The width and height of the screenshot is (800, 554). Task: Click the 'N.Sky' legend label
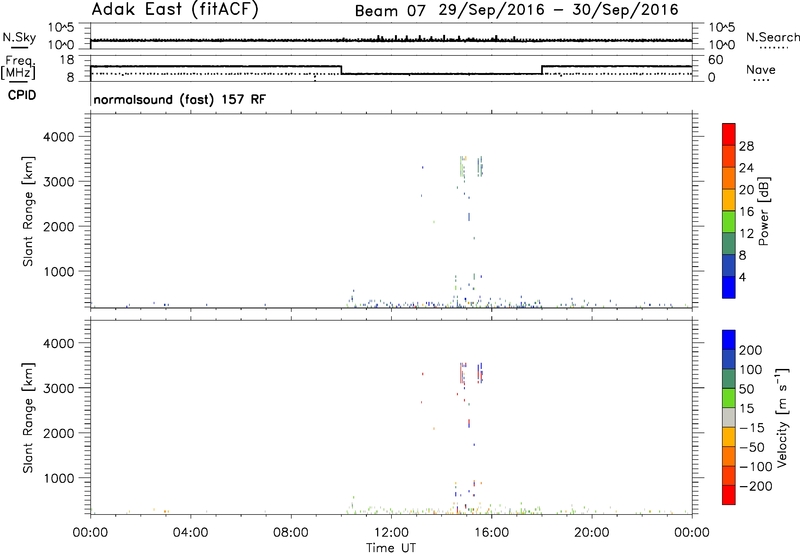pos(19,37)
